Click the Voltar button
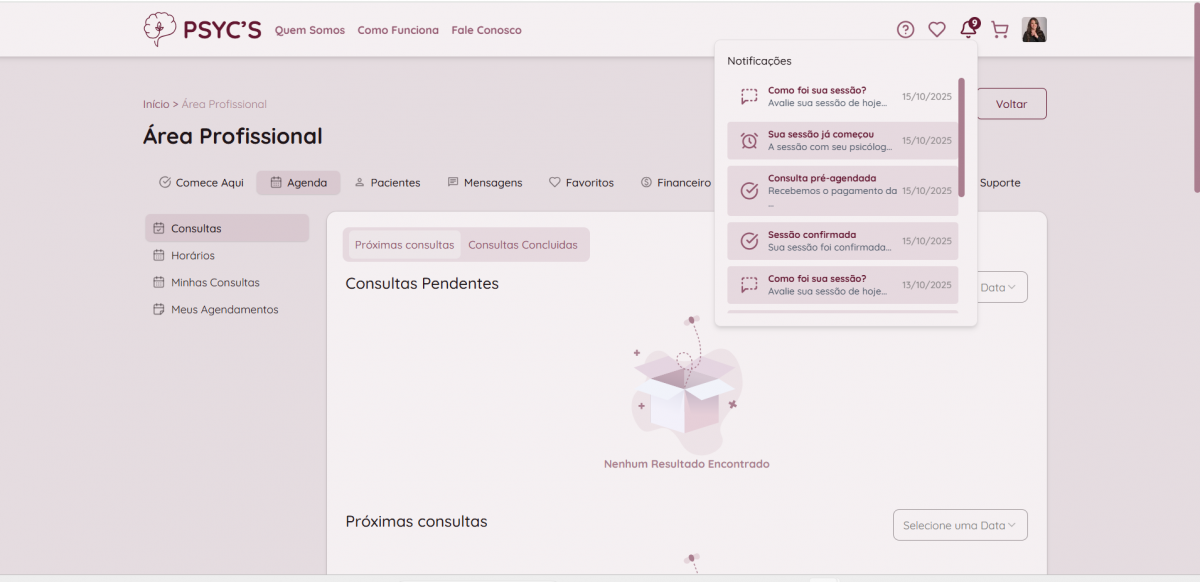Screen dimensions: 1200x582 [x=1011, y=104]
